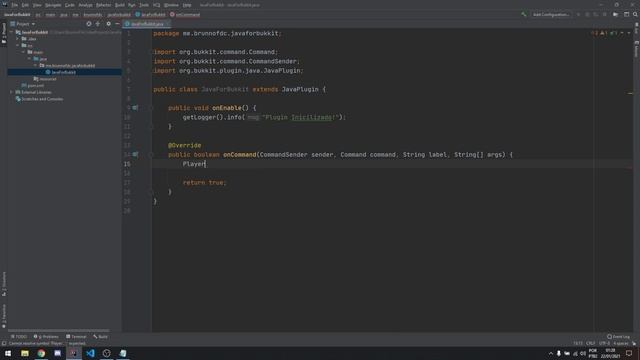640x360 pixels.
Task: Click the Expand All icon in Project panel
Action: (98, 24)
